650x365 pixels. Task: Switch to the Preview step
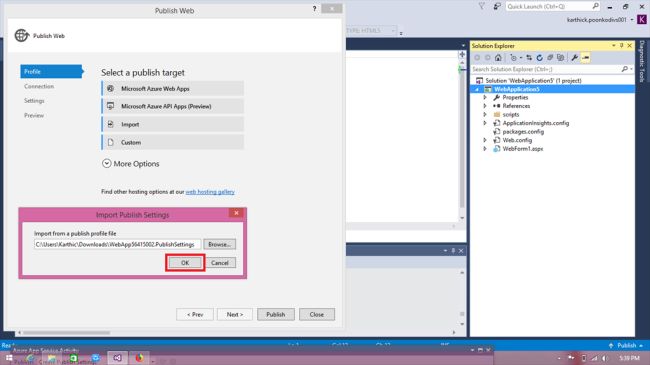pyautogui.click(x=34, y=115)
